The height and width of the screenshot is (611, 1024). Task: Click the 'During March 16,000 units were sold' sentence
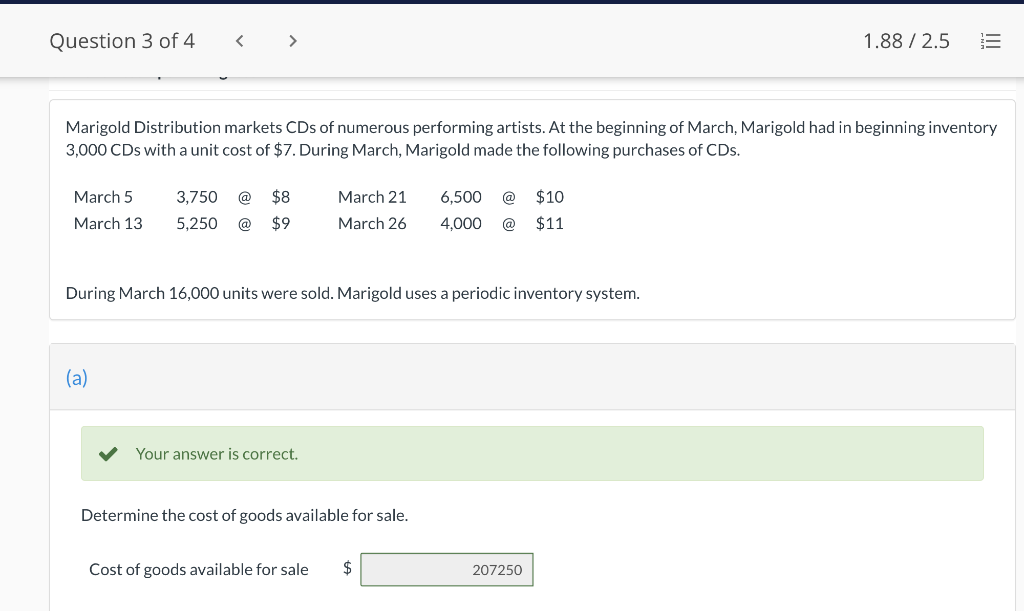(x=200, y=294)
